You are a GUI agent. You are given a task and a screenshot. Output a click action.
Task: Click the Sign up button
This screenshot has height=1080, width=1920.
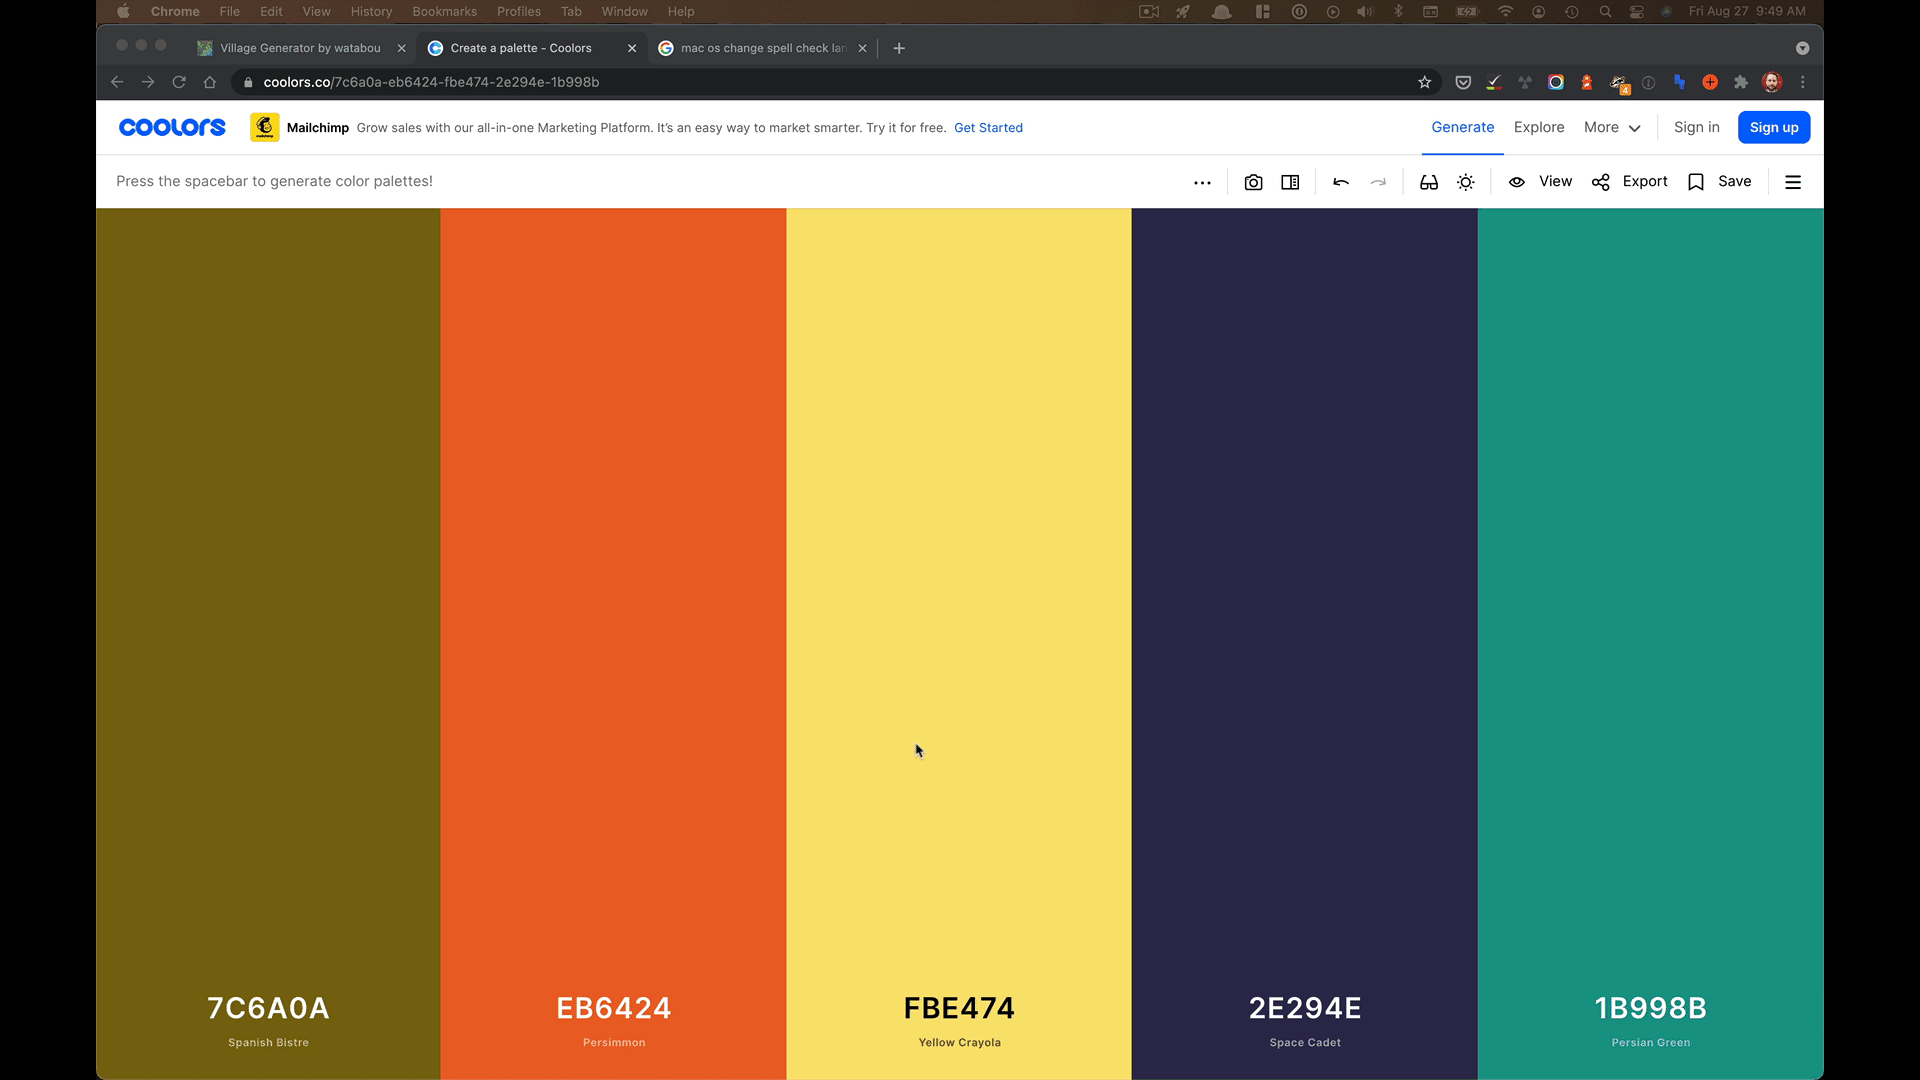1773,127
